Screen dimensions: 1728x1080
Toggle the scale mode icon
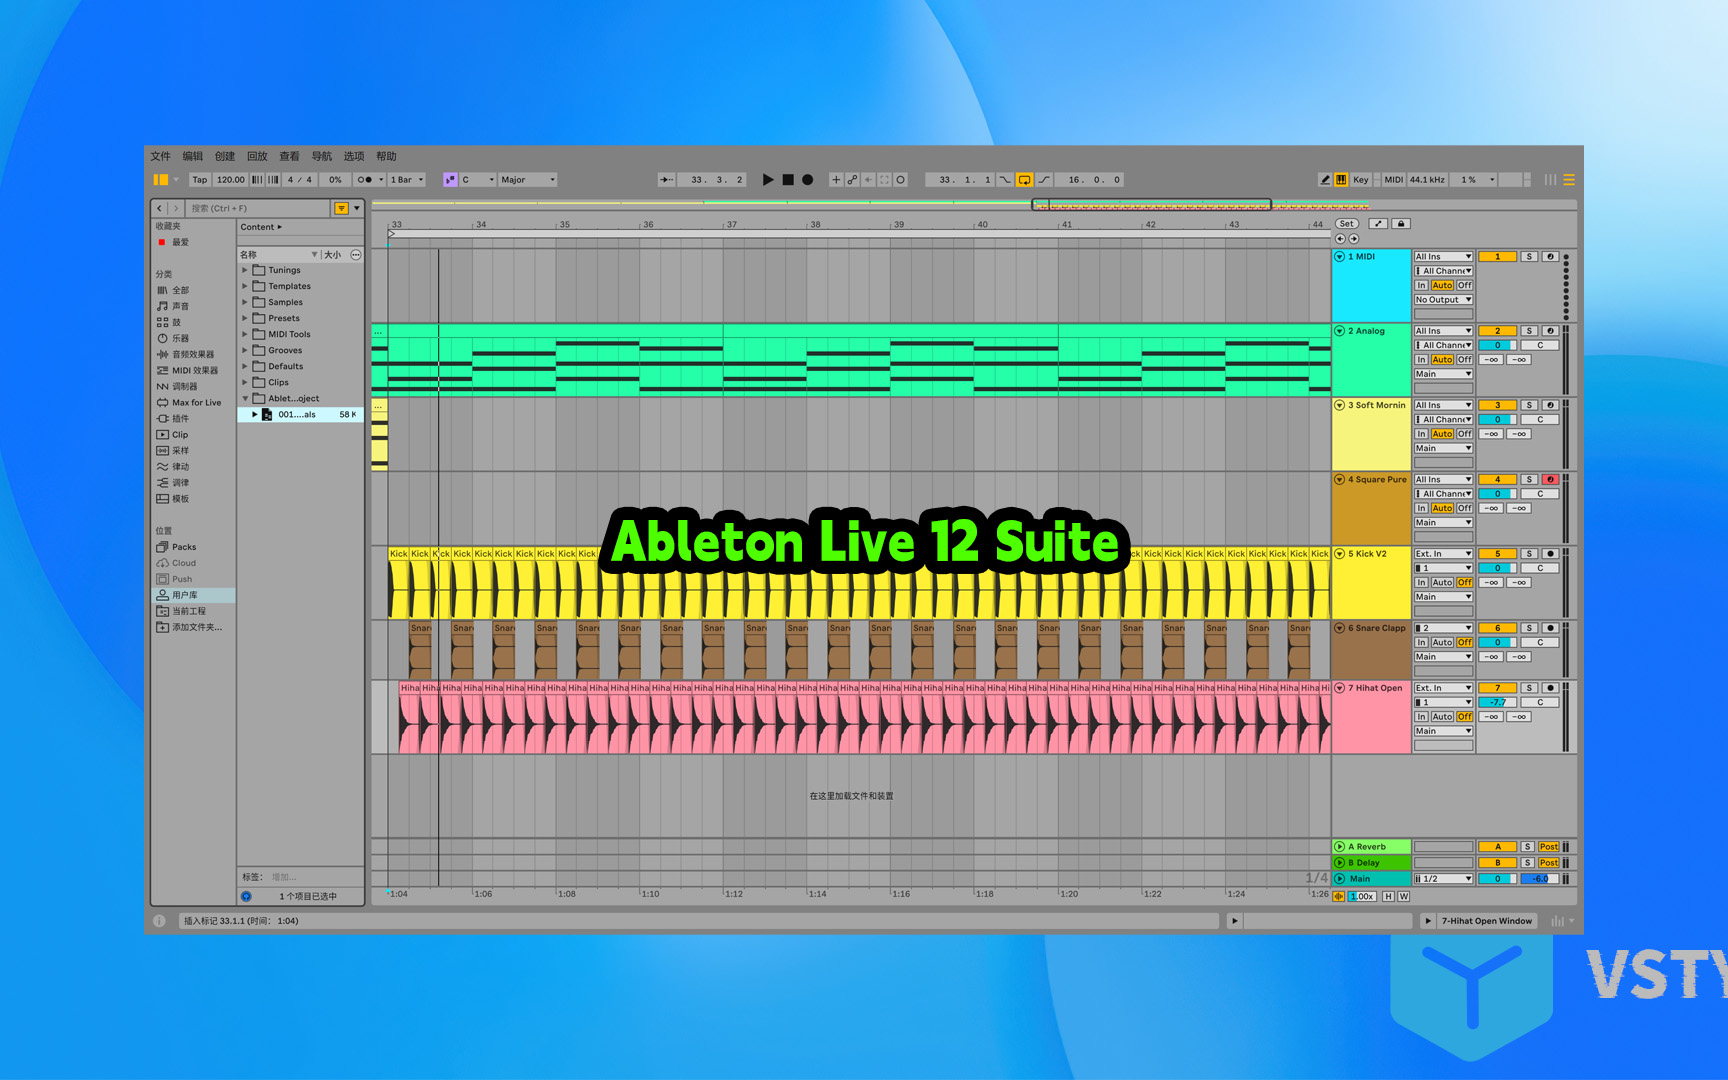coord(450,180)
